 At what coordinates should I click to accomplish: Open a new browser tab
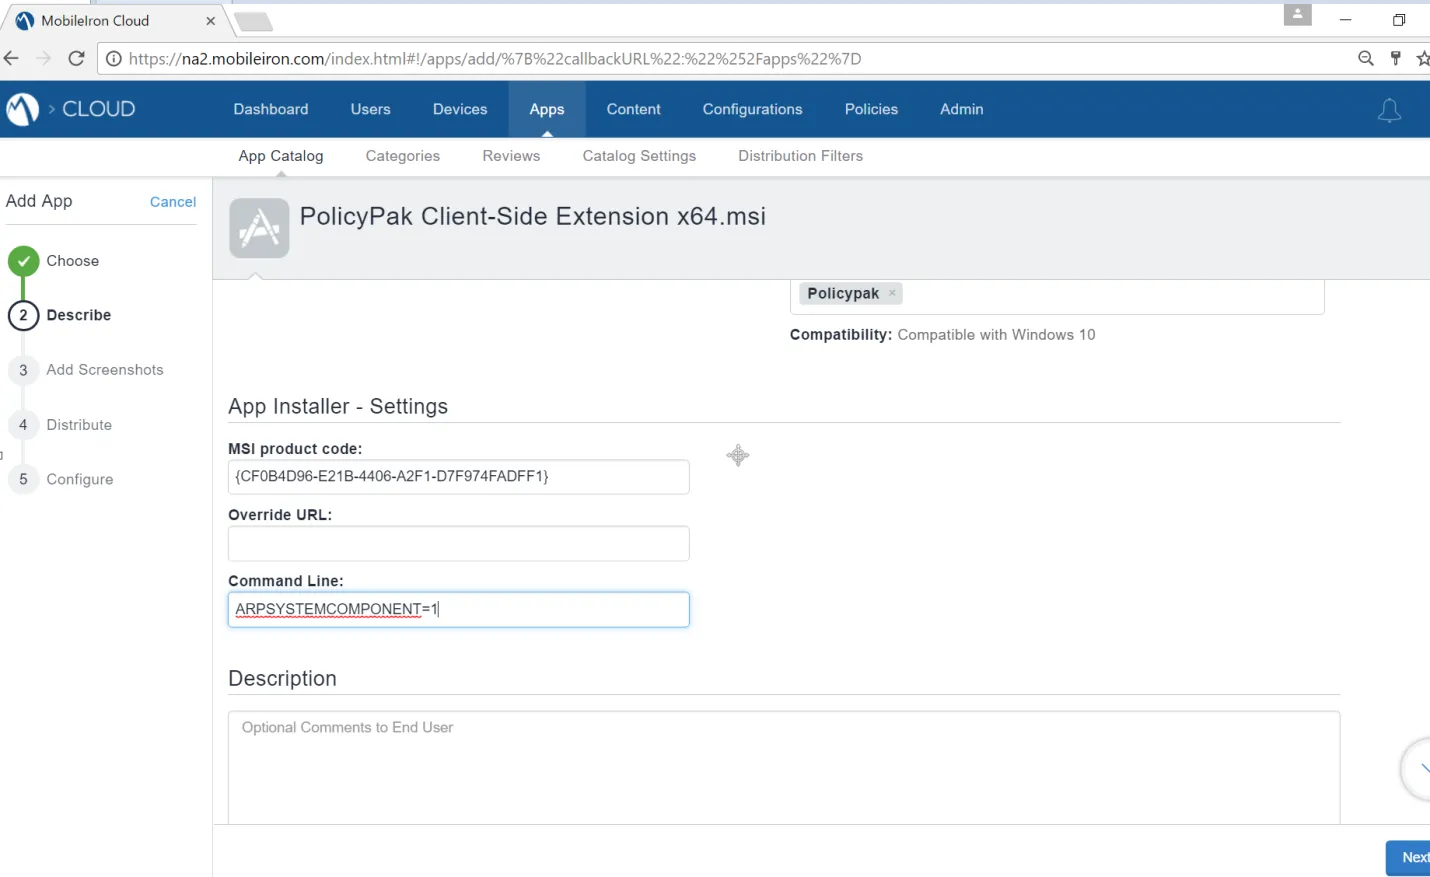tap(254, 21)
